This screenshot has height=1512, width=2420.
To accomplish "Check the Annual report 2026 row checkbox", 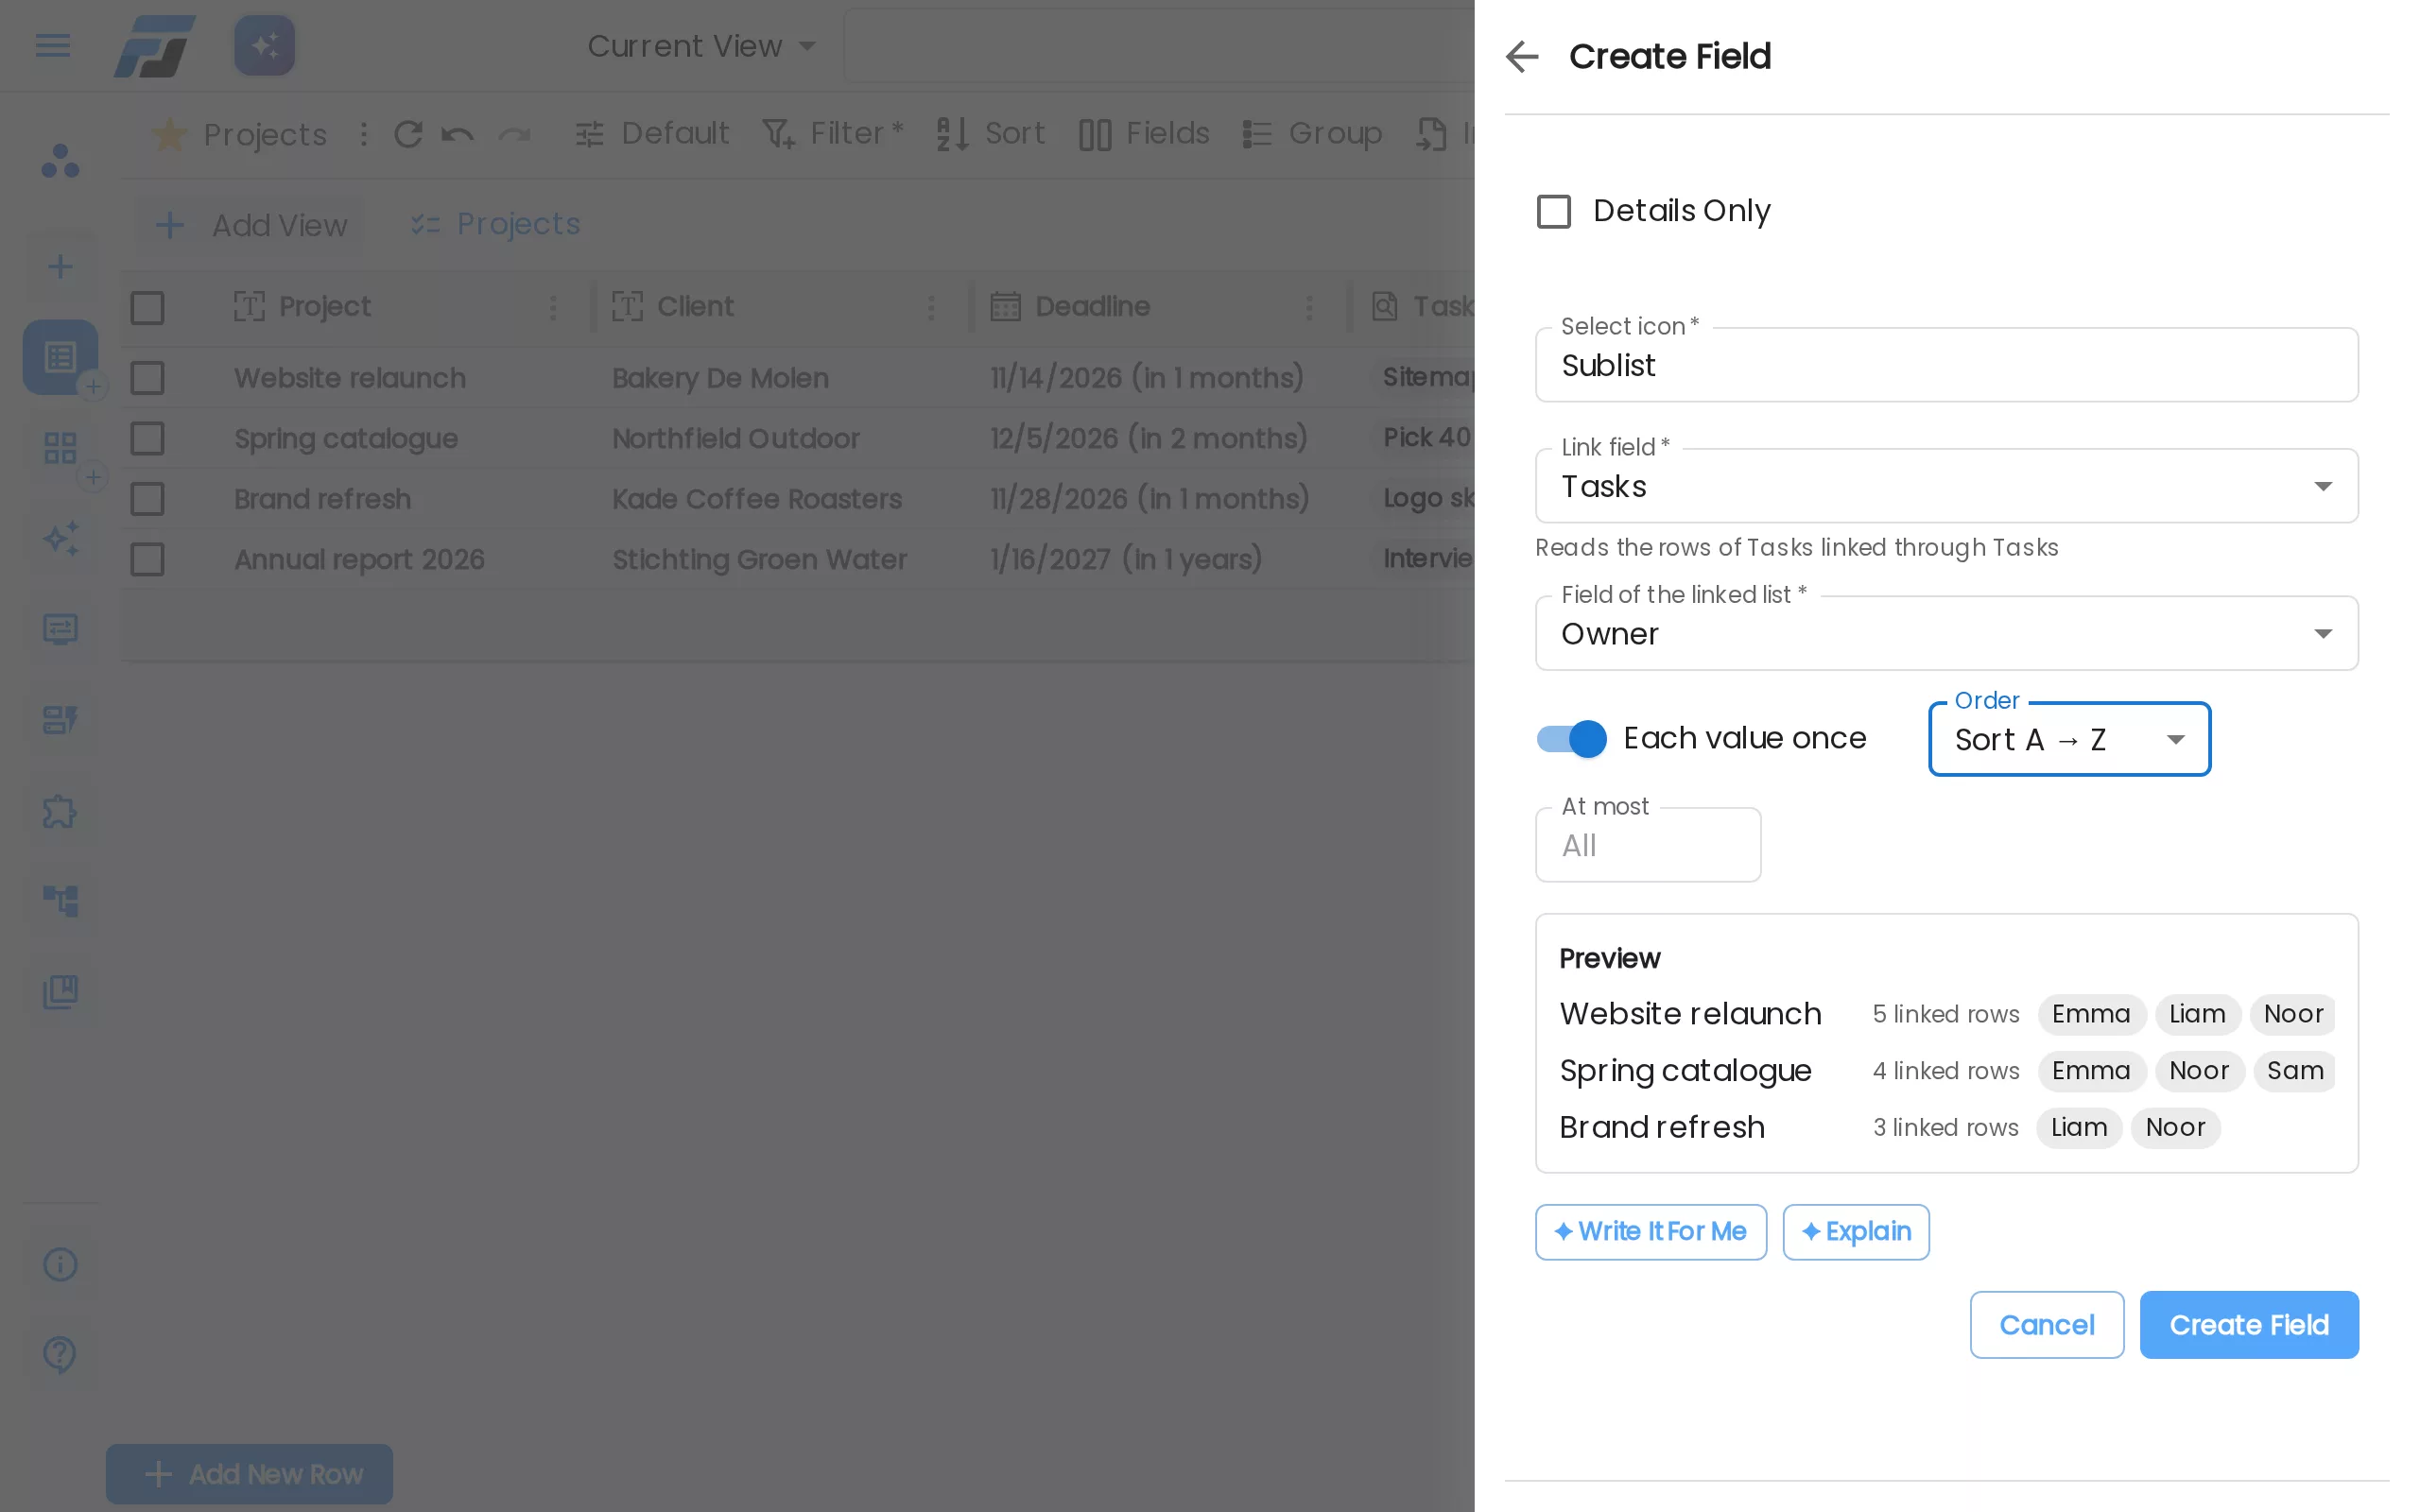I will (147, 559).
